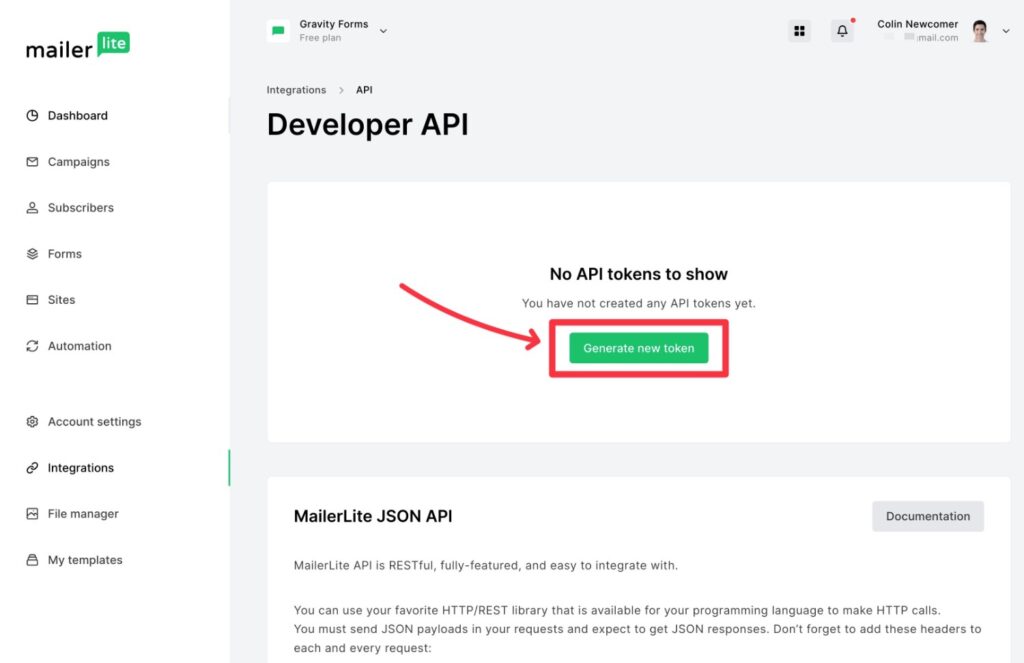Screen dimensions: 1024x663
Task: Click the Gravity Forms account name
Action: [334, 24]
